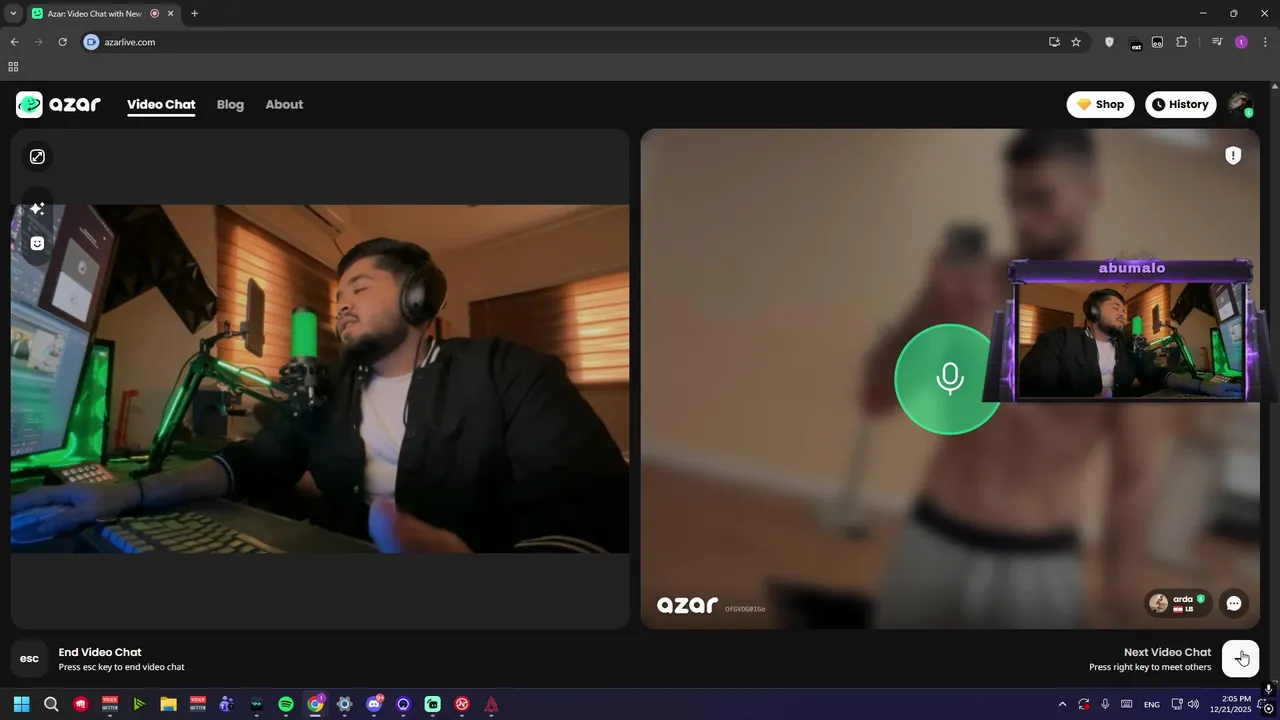Open the shield extension icon

(1109, 42)
